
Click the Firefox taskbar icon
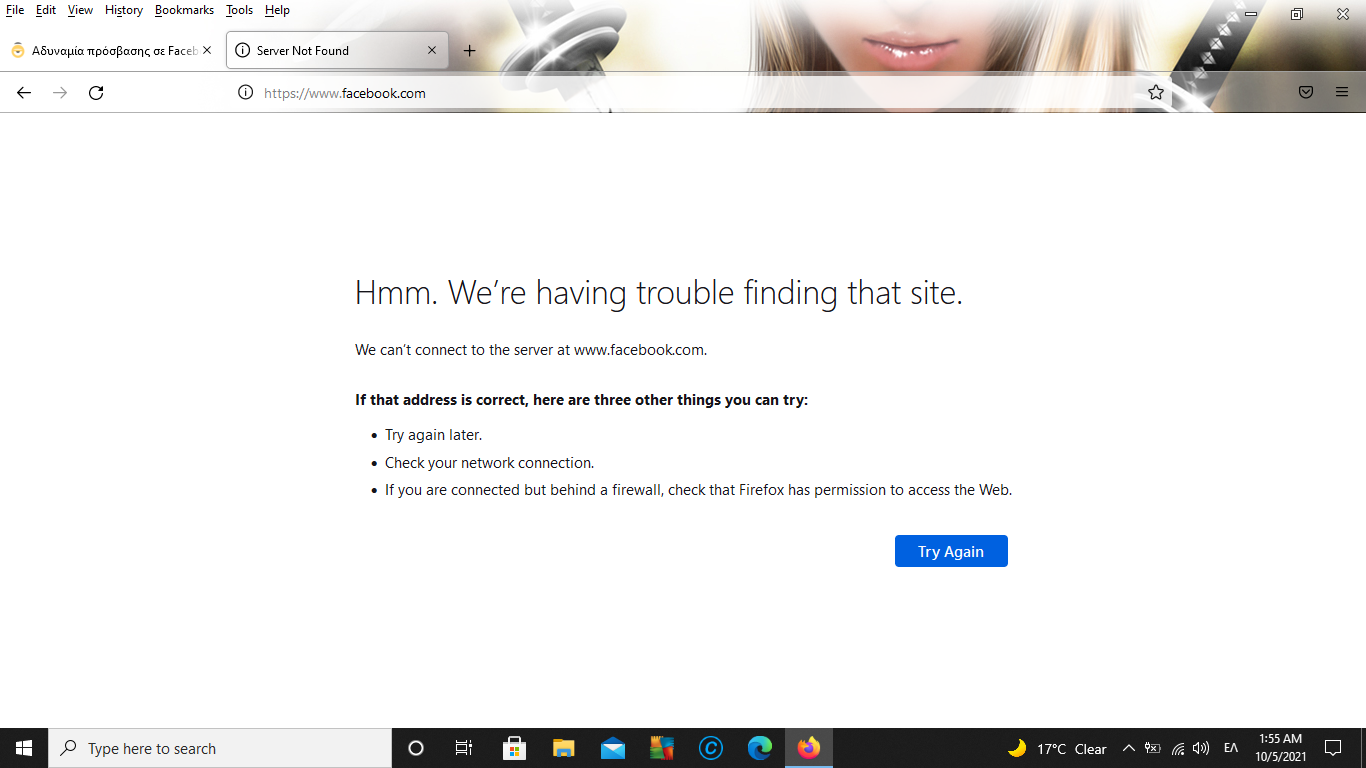tap(809, 748)
